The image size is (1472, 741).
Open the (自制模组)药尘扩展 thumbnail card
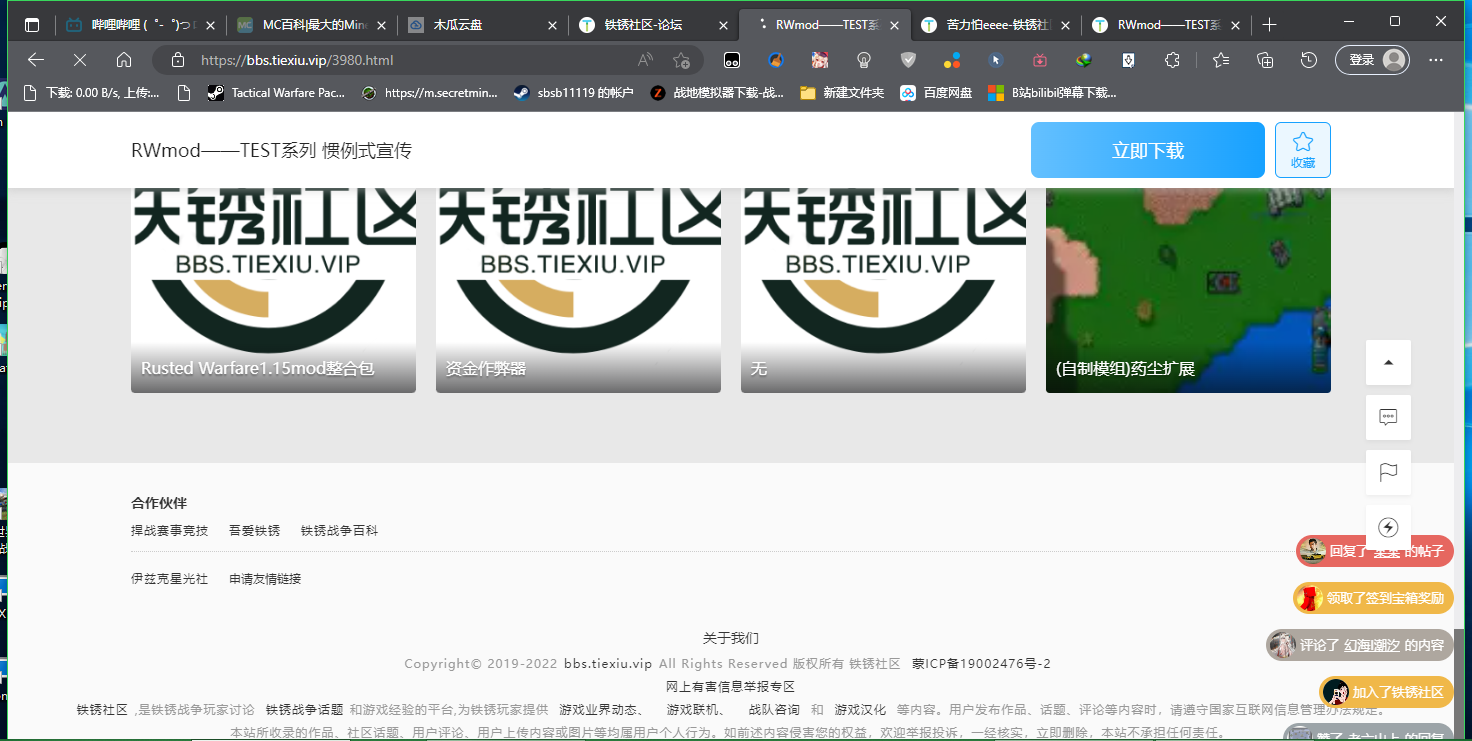click(x=1188, y=290)
